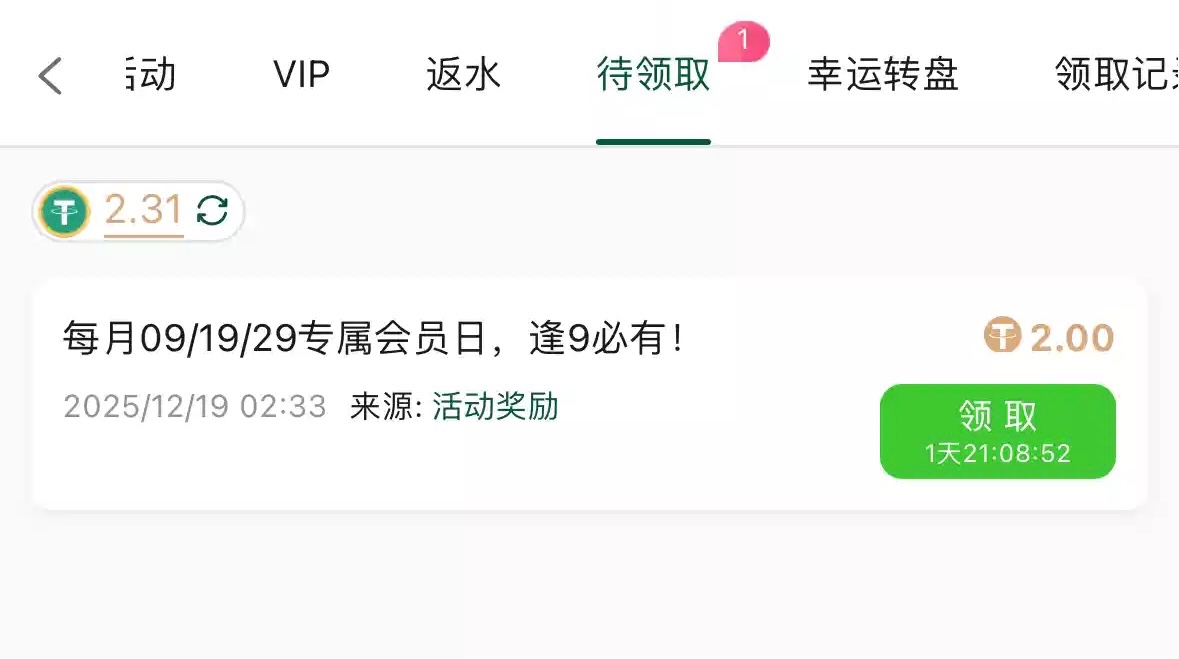Screen dimensions: 1179x659
Task: Tap the 来源 label text
Action: [x=386, y=407]
